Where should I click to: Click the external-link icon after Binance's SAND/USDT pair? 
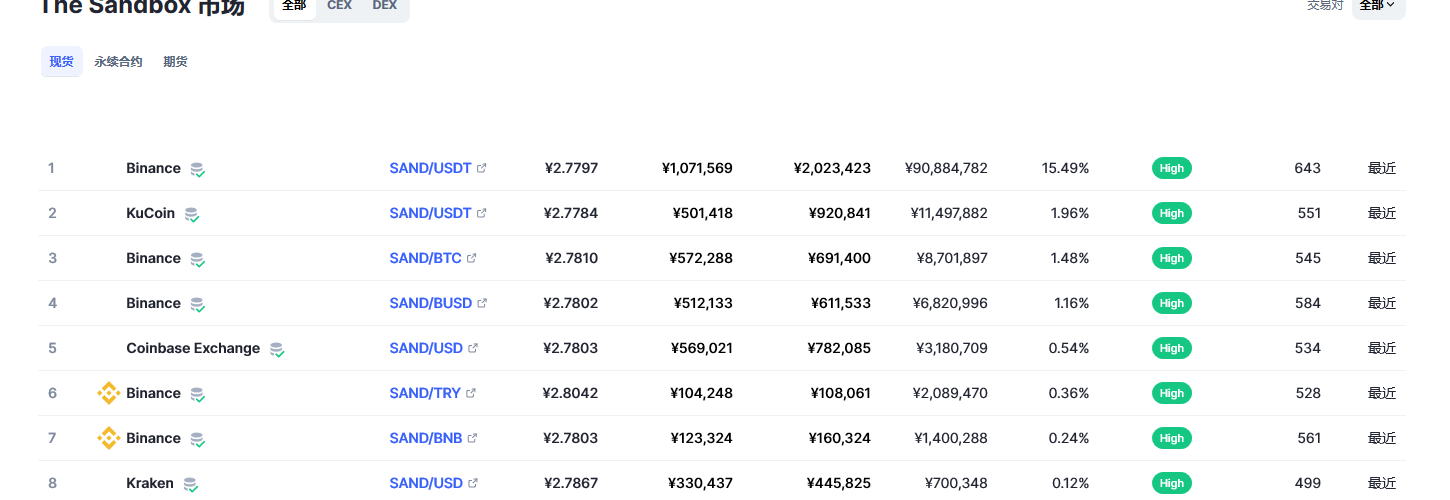(482, 168)
